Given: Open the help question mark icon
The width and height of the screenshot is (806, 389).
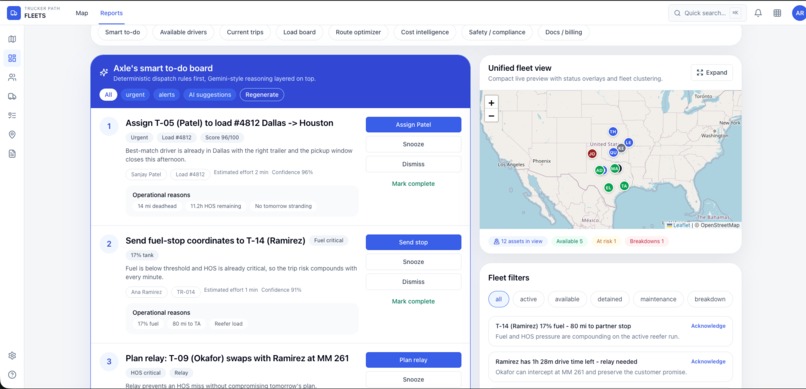Looking at the screenshot, I should click(x=12, y=375).
